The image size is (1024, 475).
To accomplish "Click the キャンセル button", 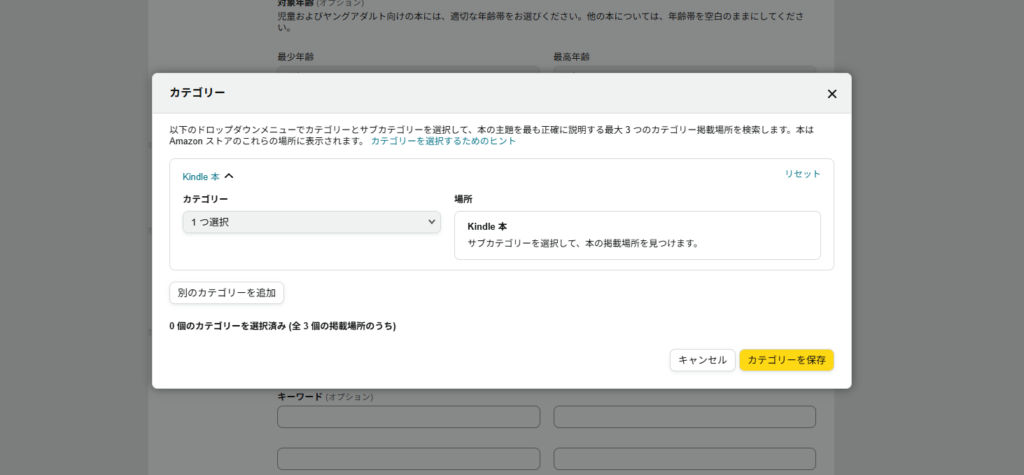I will (702, 360).
